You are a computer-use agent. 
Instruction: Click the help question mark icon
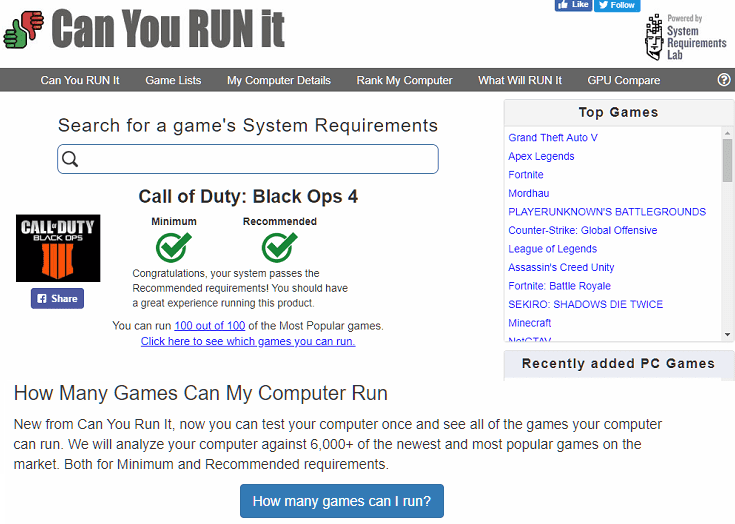(x=724, y=80)
